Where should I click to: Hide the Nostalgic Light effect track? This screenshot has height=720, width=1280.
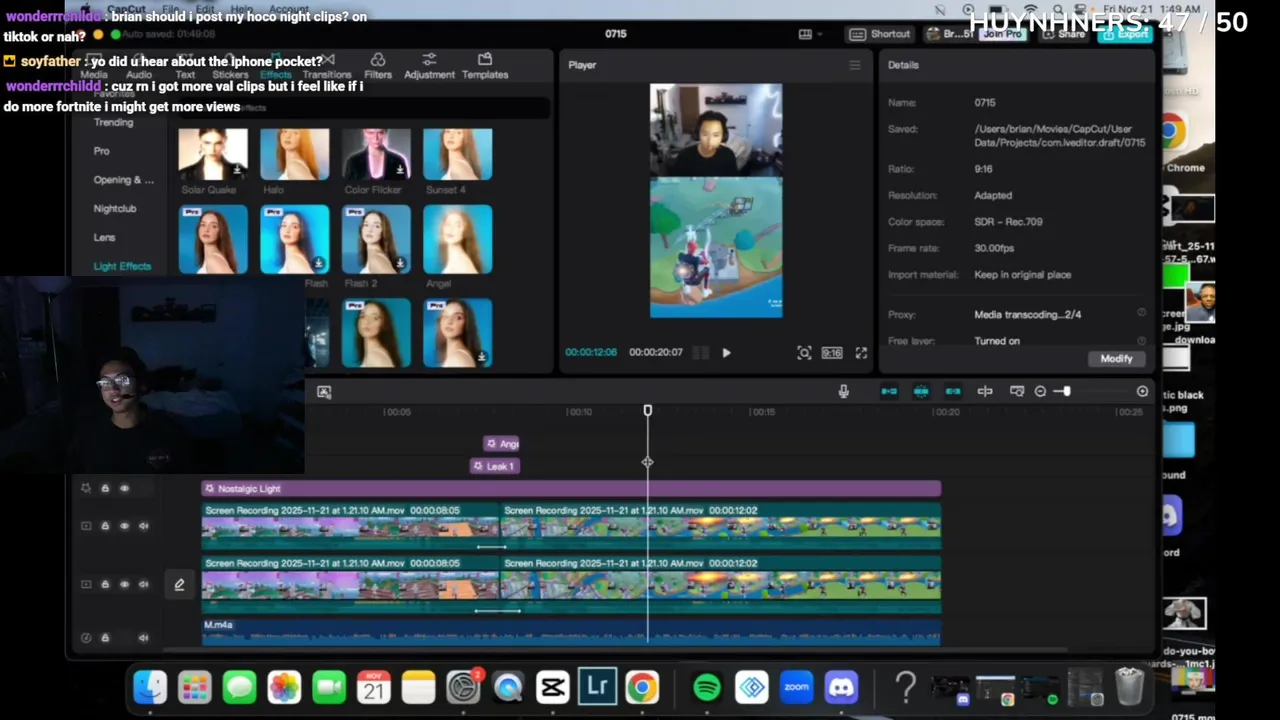coord(125,489)
